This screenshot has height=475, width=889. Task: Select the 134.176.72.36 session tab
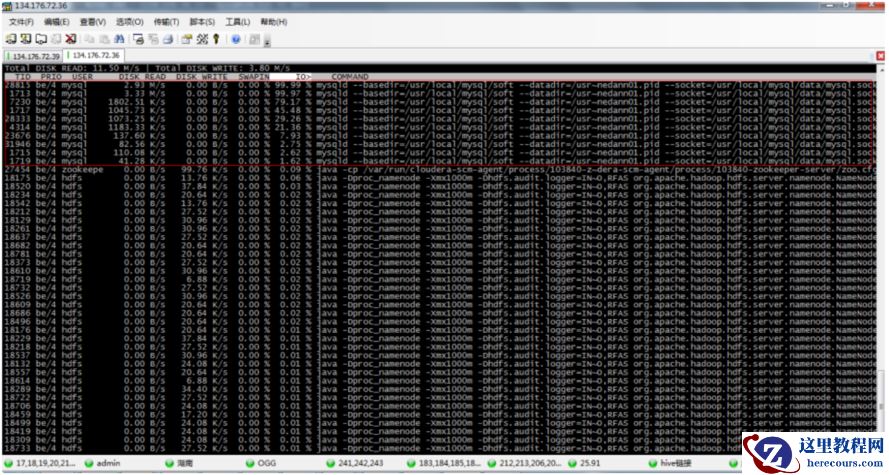point(96,56)
